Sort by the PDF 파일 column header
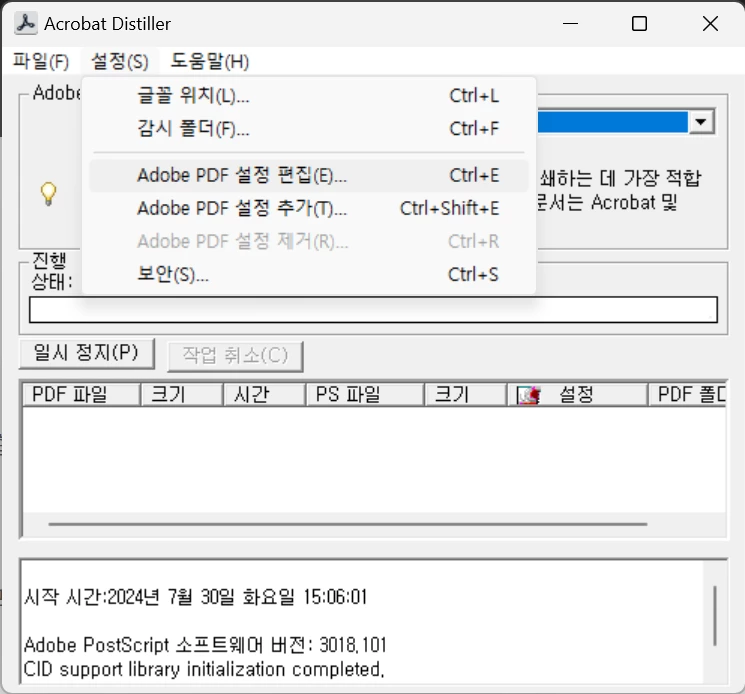Viewport: 745px width, 694px height. click(81, 395)
